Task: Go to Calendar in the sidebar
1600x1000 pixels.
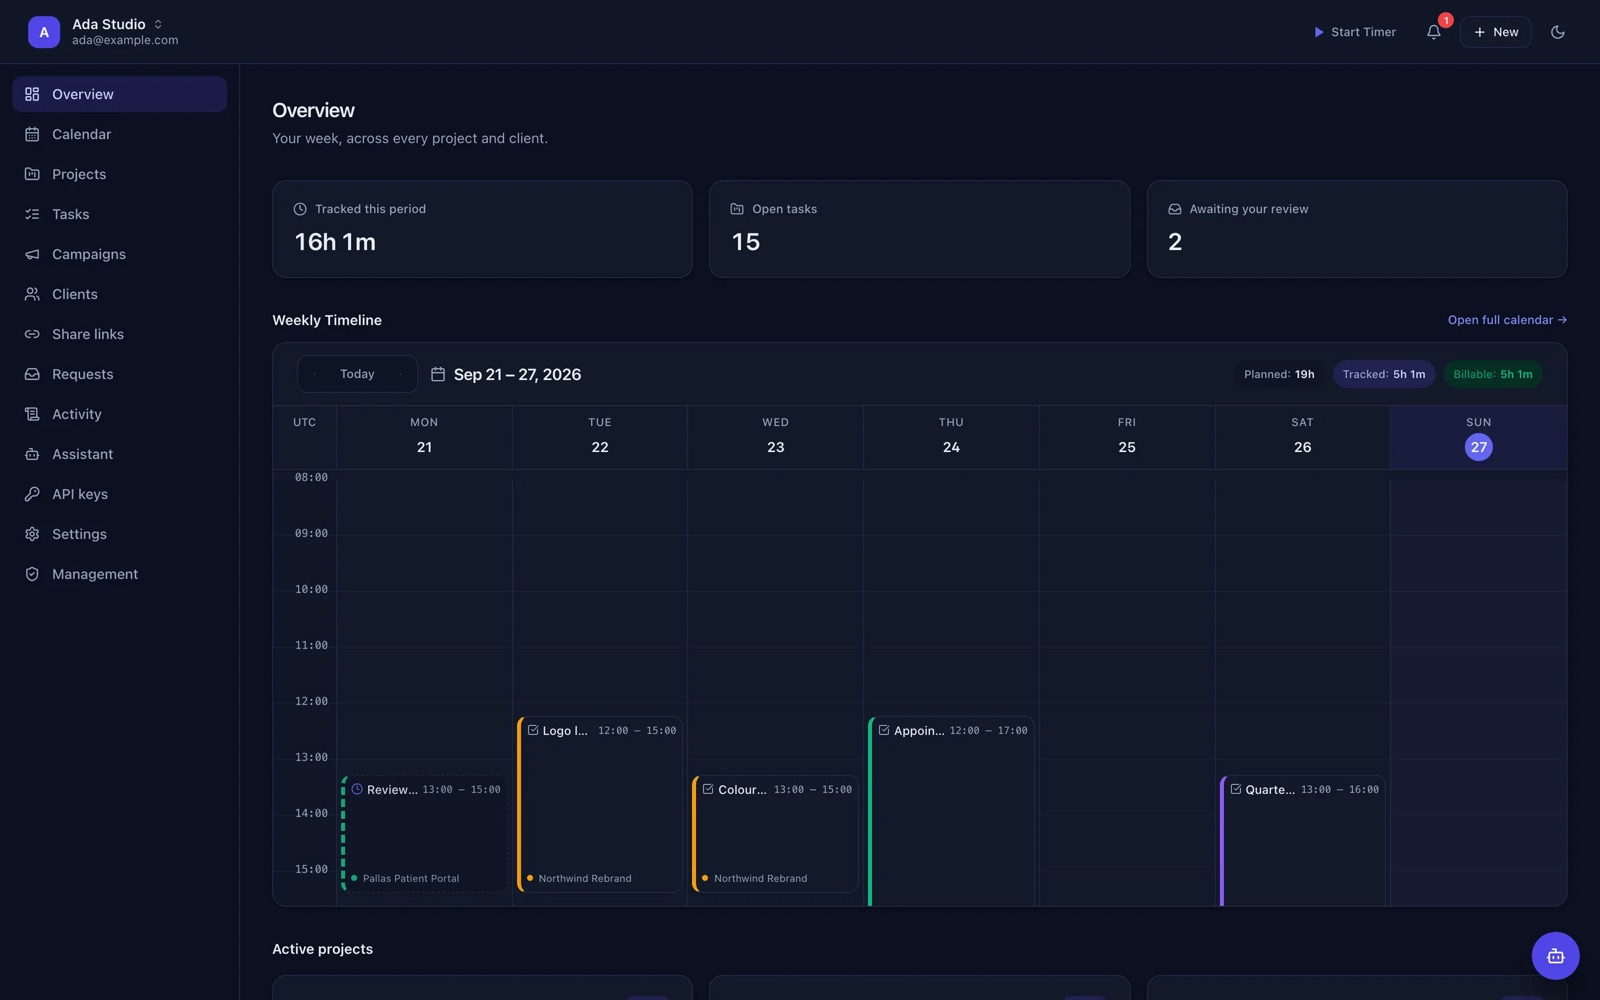Action: pyautogui.click(x=119, y=134)
